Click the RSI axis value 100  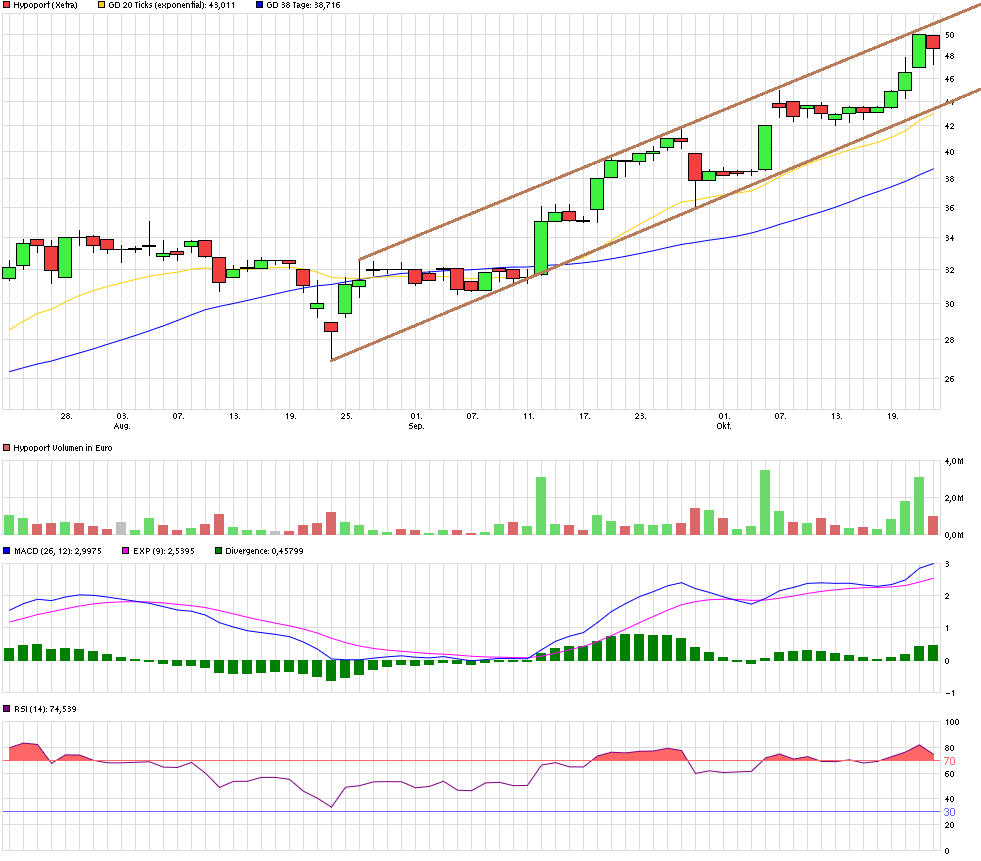tap(952, 722)
